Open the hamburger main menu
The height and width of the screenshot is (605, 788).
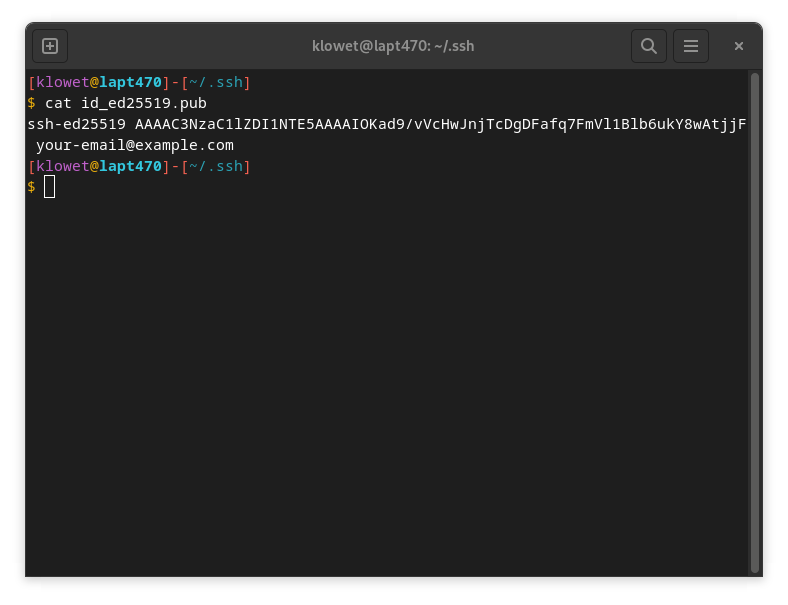[x=691, y=46]
